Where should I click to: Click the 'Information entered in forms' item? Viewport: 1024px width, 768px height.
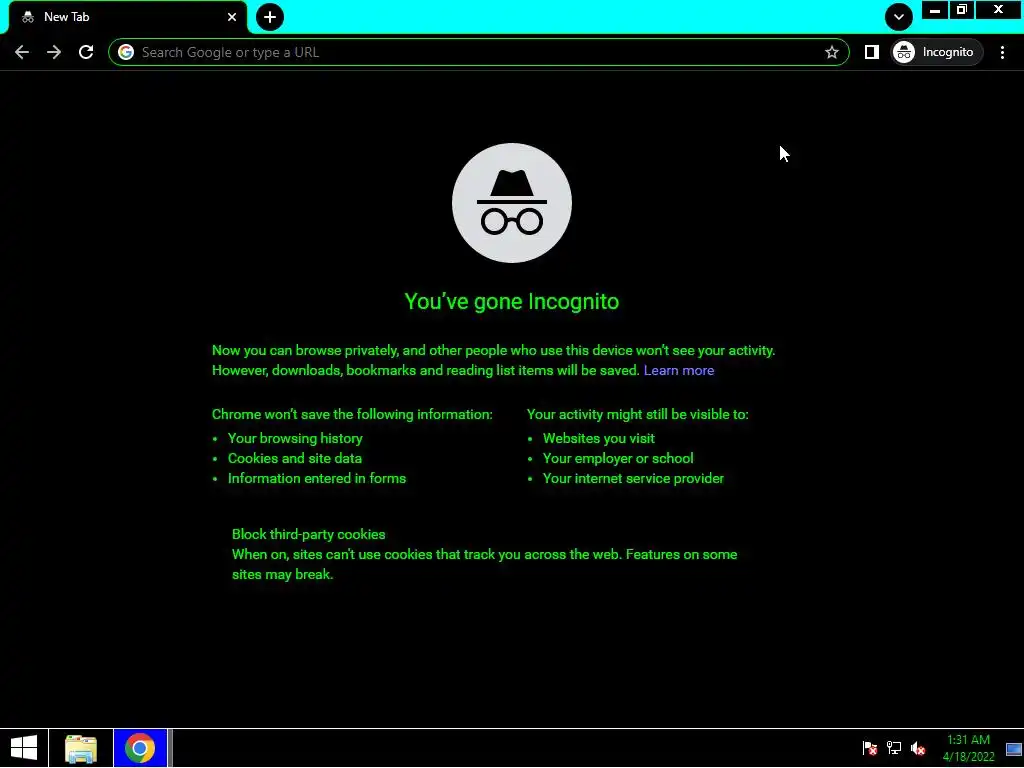[317, 479]
